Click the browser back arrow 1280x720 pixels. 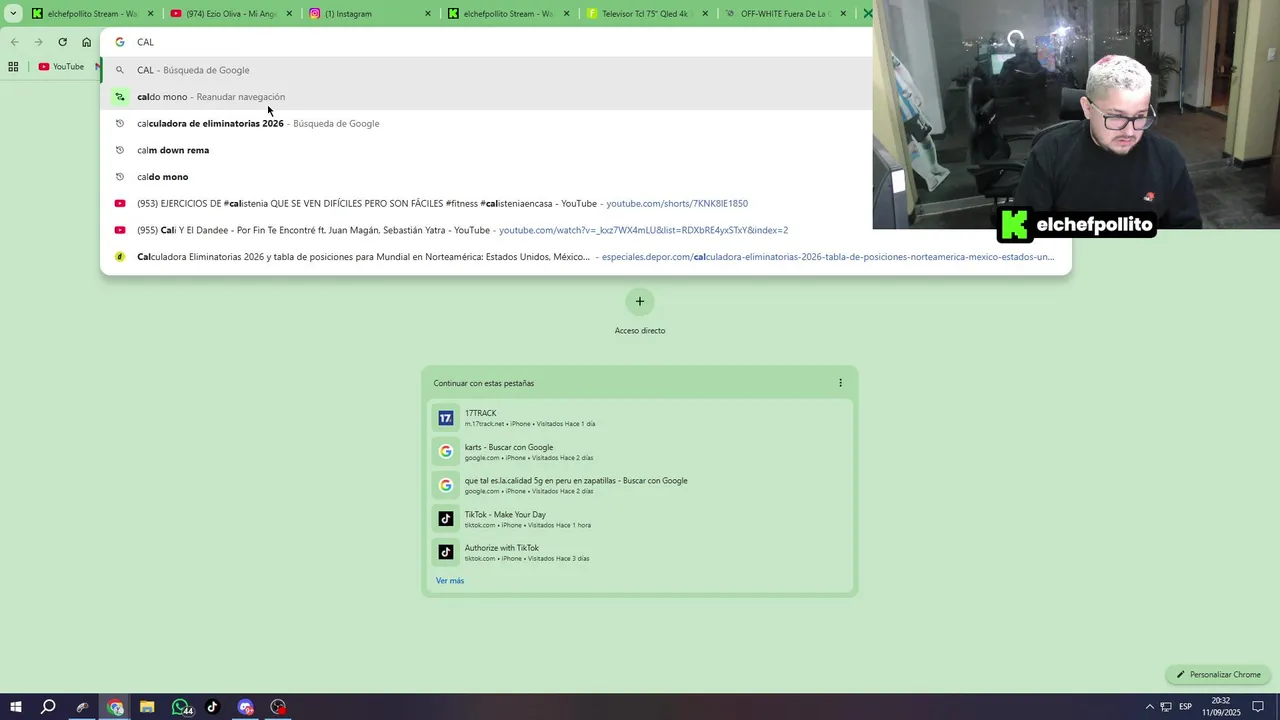point(14,42)
